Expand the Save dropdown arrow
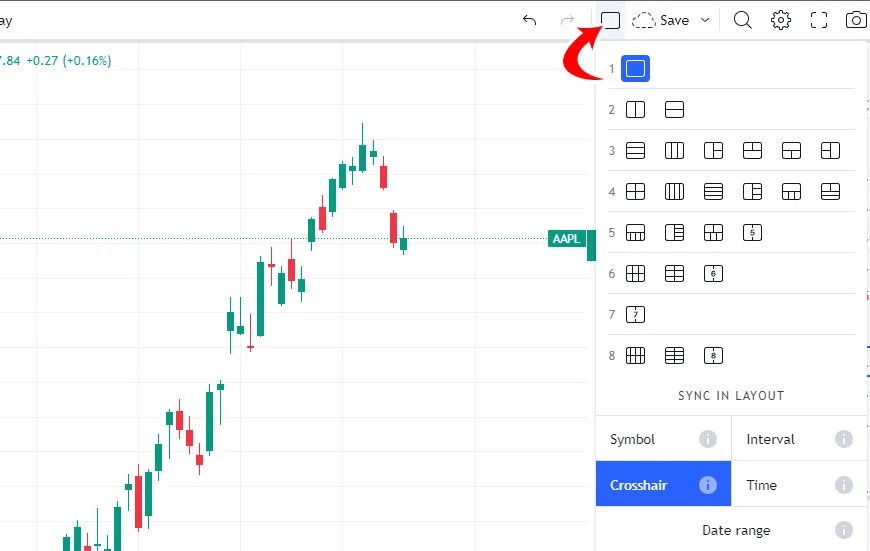 705,21
